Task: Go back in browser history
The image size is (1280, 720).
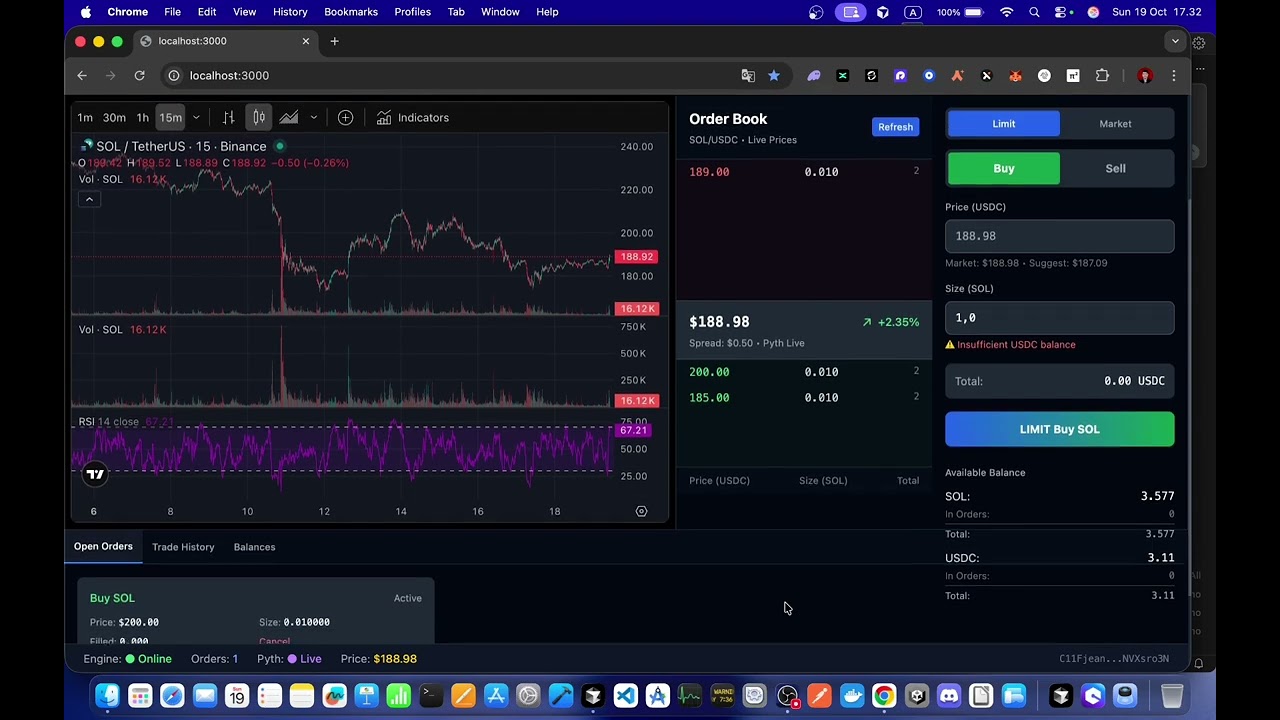Action: [x=82, y=75]
